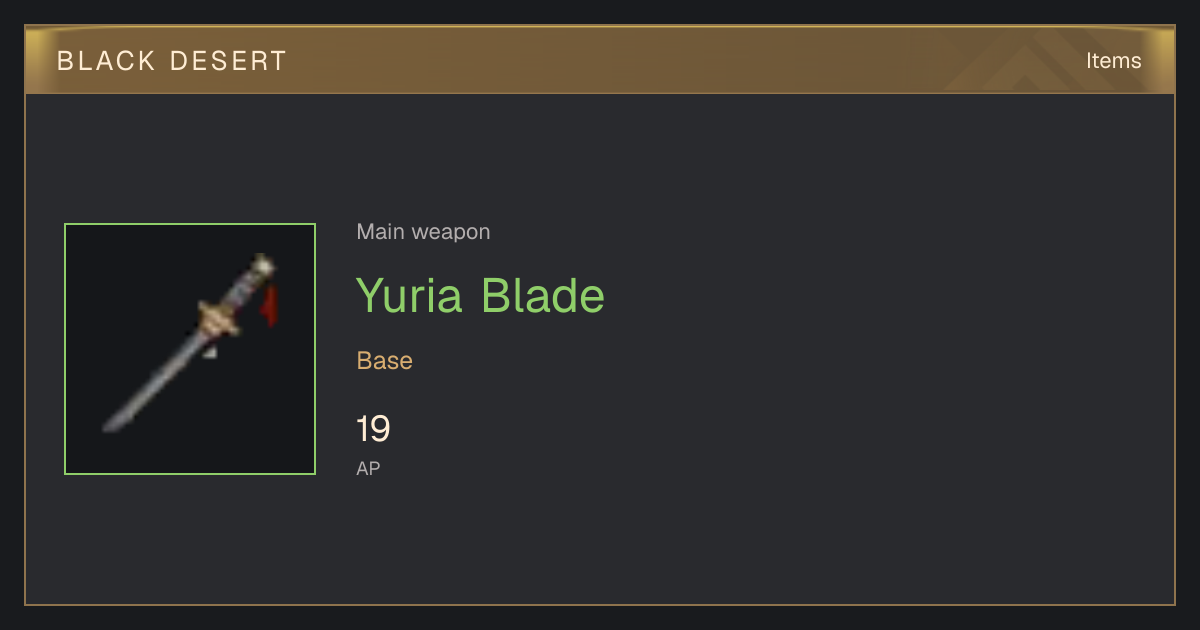This screenshot has width=1200, height=630.
Task: Click the BLACK DESERT title text
Action: pos(172,61)
